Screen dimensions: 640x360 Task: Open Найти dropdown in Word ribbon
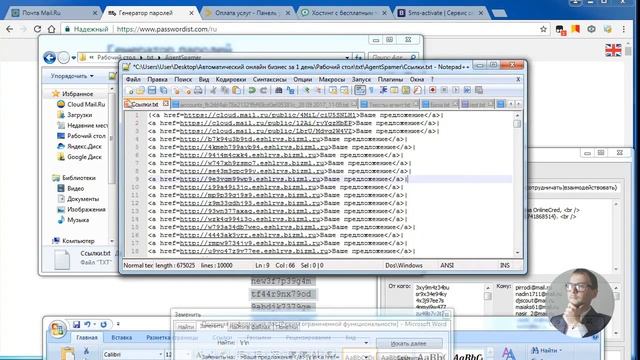tap(547, 350)
